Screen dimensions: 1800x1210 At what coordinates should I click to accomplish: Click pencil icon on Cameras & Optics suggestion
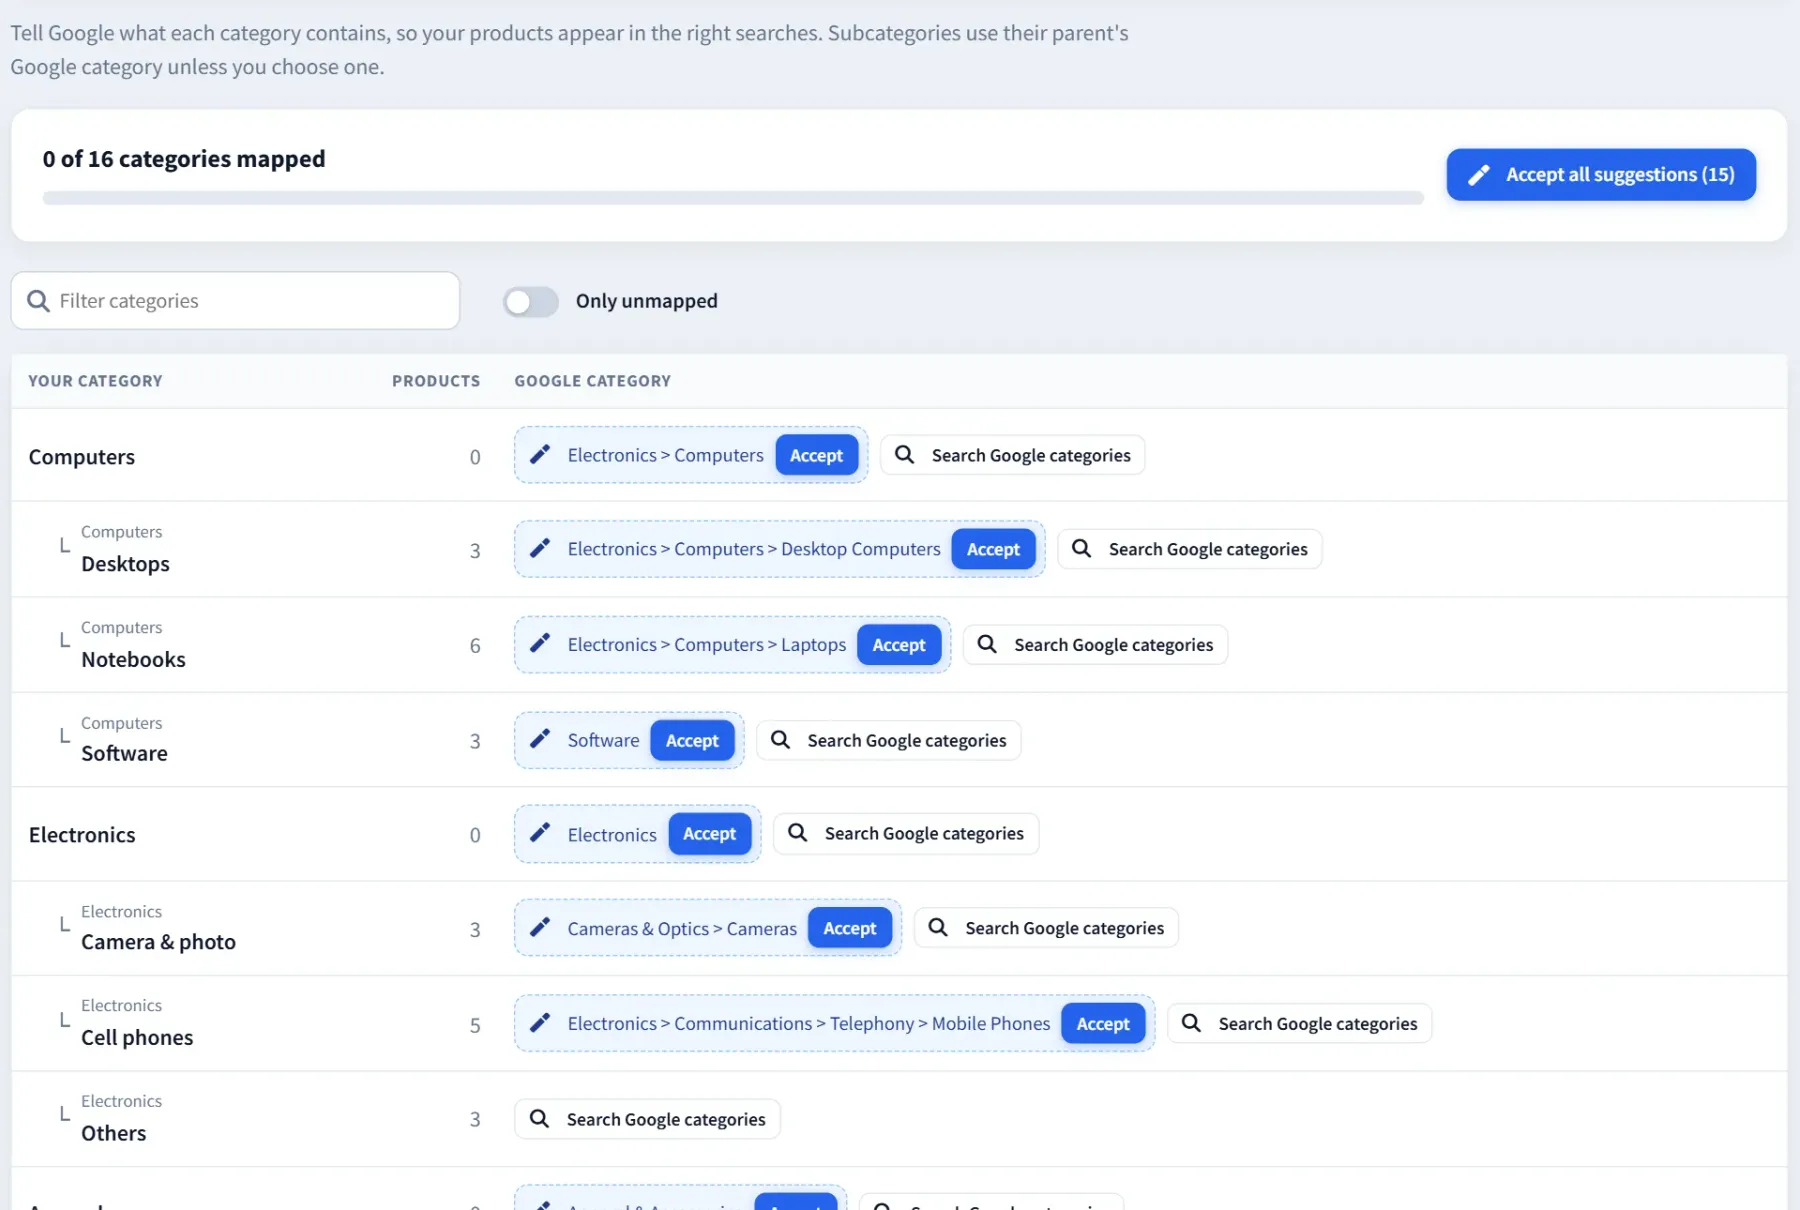click(x=540, y=928)
